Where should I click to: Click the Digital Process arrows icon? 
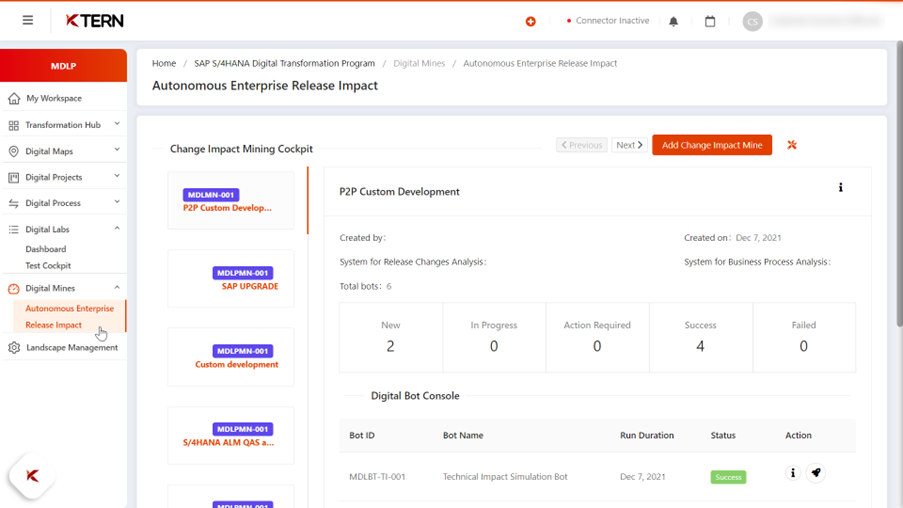coord(14,203)
